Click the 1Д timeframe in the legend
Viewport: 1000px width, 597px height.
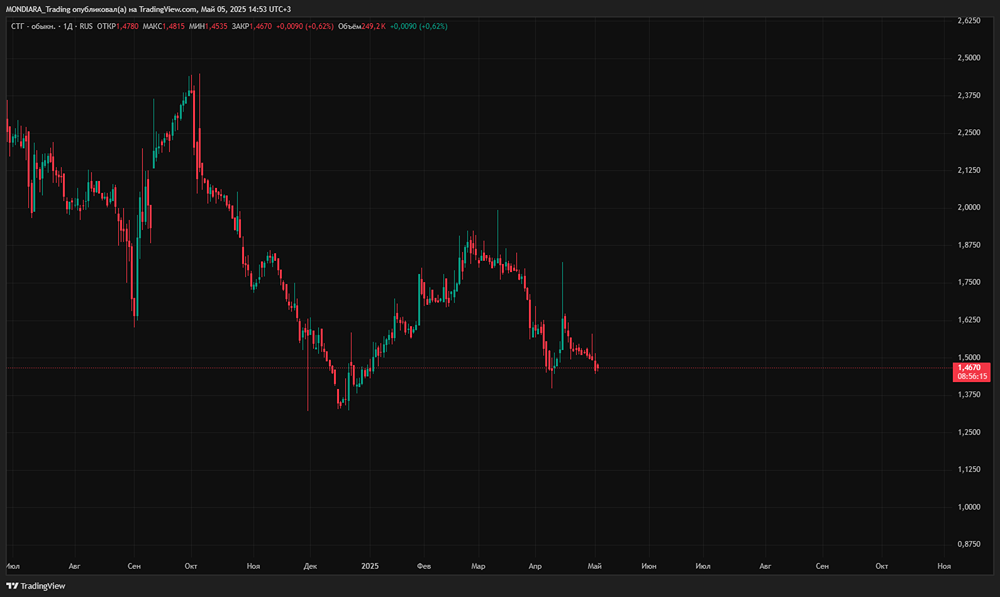coord(68,26)
